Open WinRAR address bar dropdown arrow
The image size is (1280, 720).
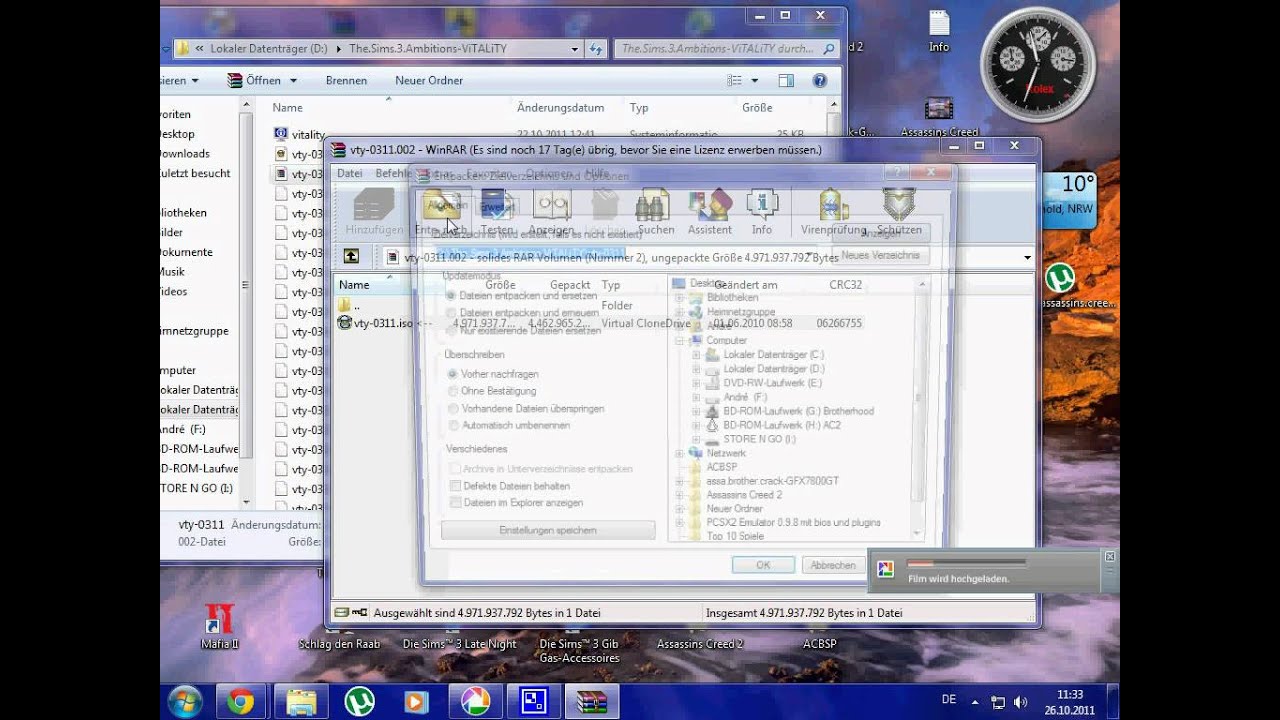point(1027,258)
